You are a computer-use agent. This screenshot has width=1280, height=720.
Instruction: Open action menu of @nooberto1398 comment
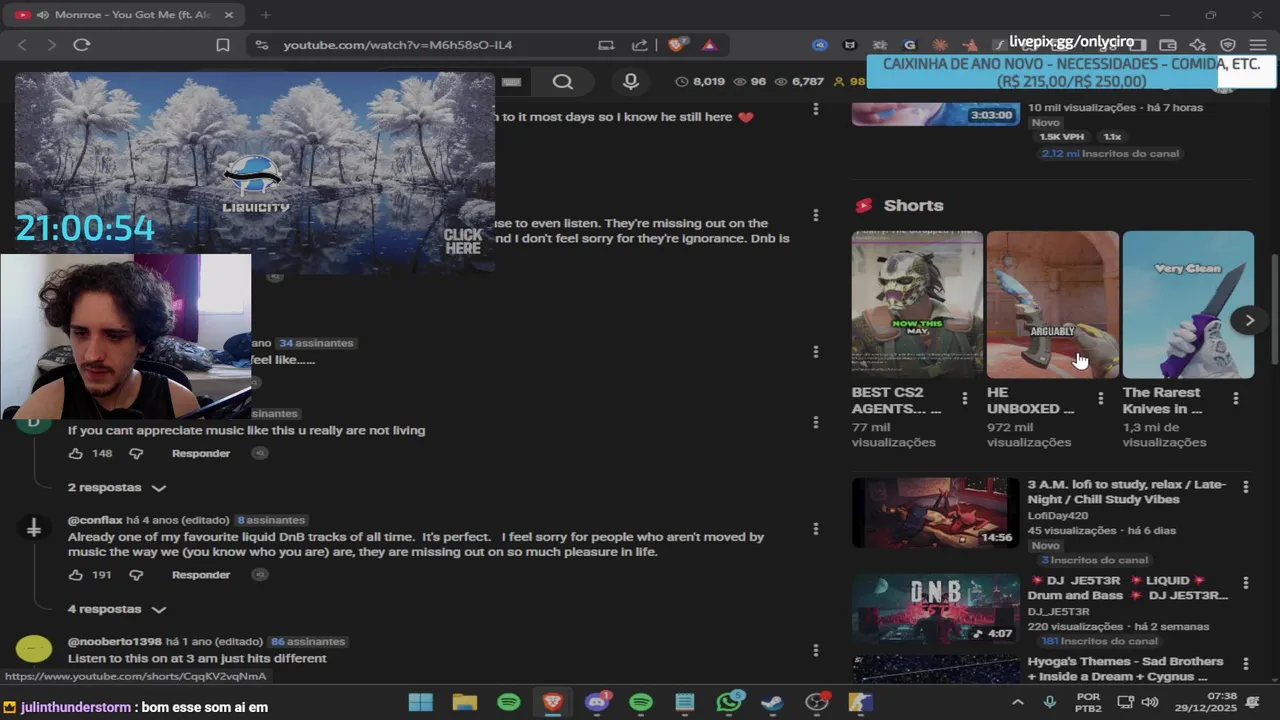(x=815, y=650)
